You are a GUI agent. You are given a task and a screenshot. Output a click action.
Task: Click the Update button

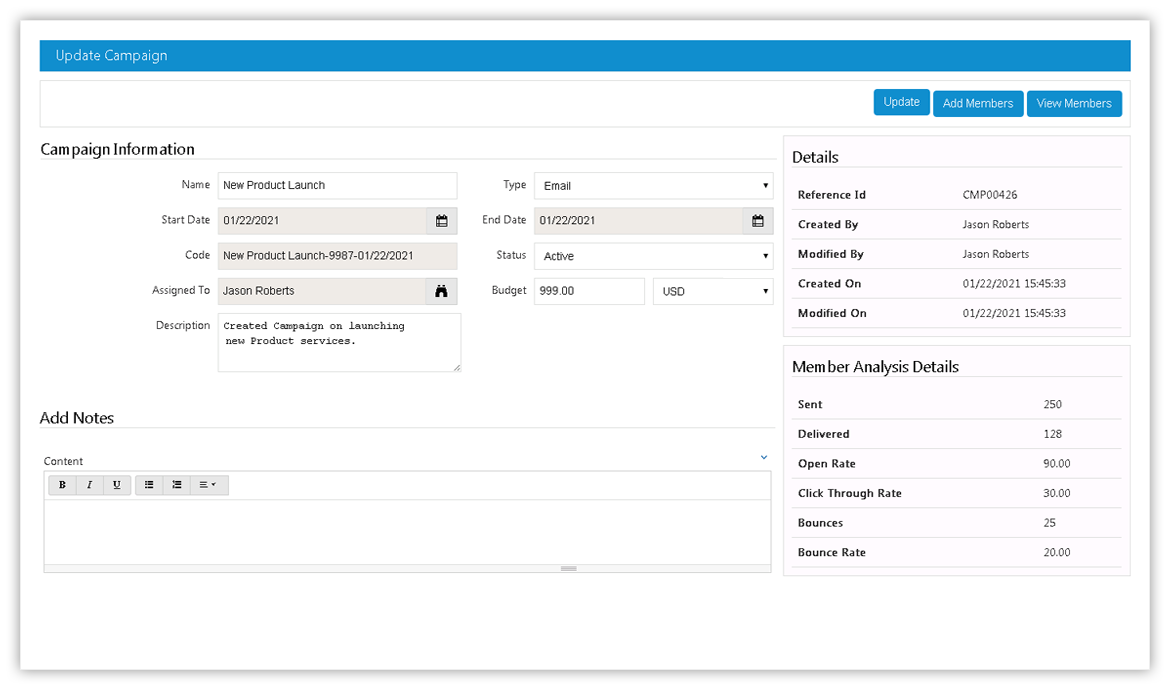[901, 102]
